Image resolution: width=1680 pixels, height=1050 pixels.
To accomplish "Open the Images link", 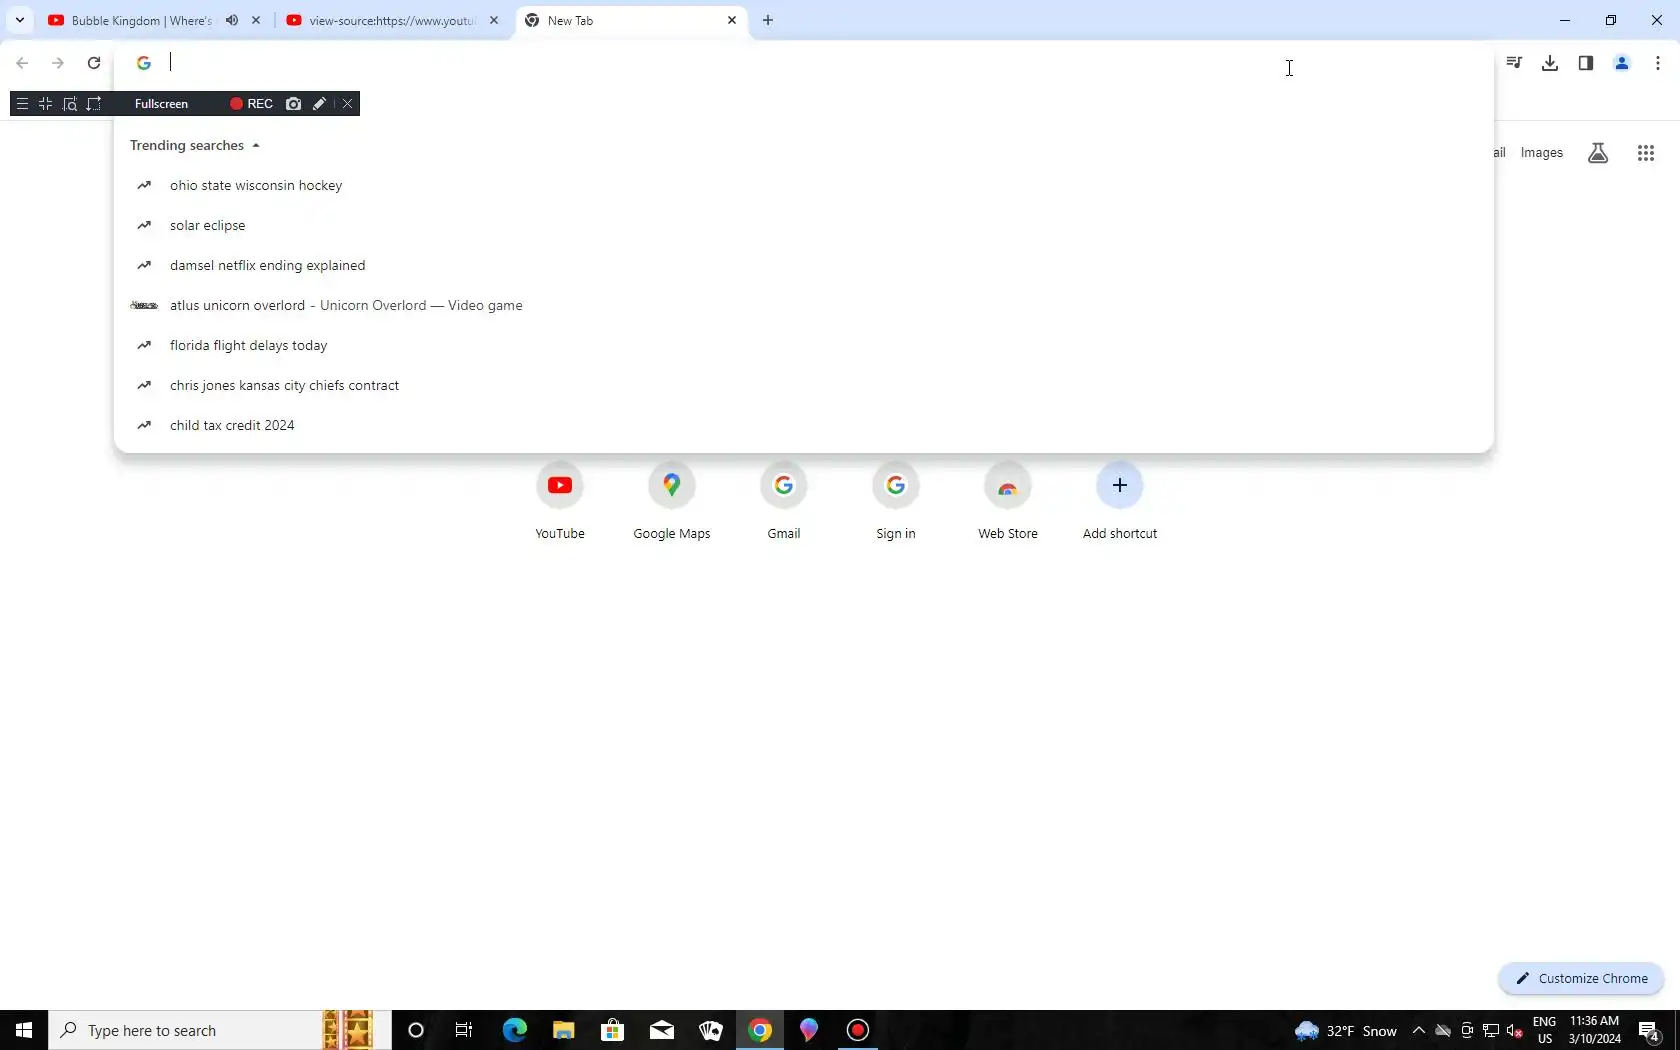I will [1541, 153].
